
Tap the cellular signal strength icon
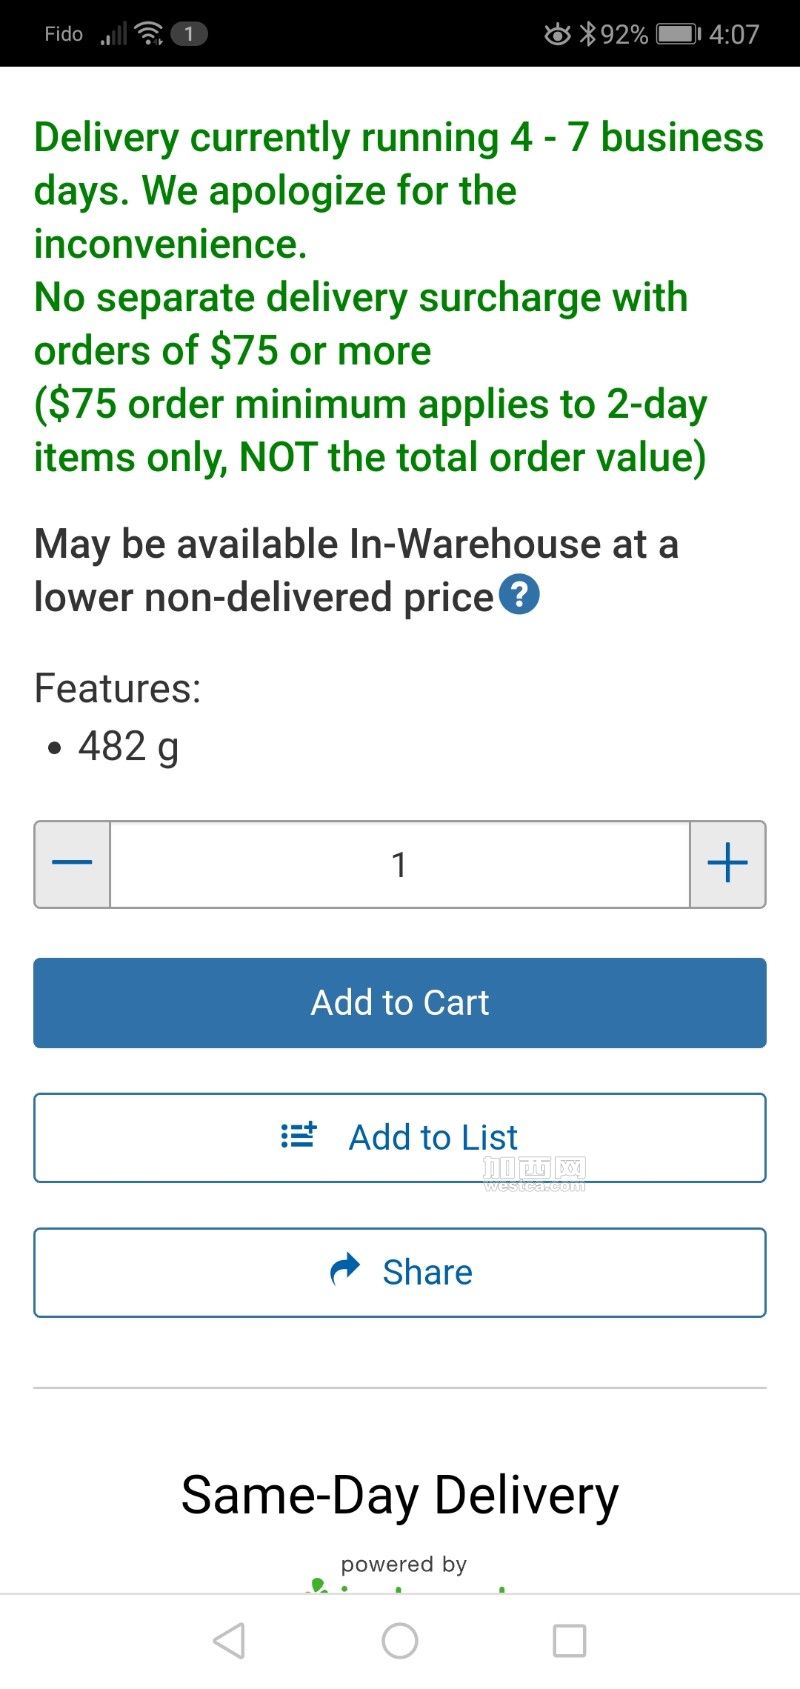[114, 35]
